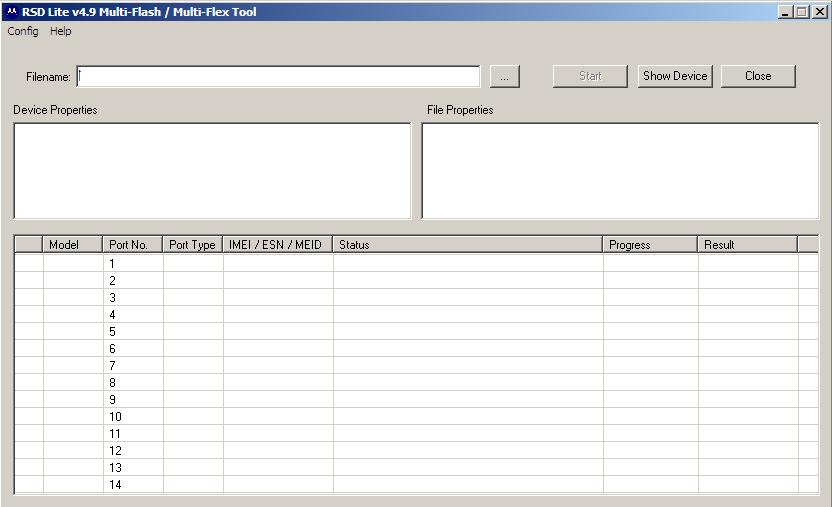Click the browse file '...' button
This screenshot has height=507, width=832.
click(505, 76)
